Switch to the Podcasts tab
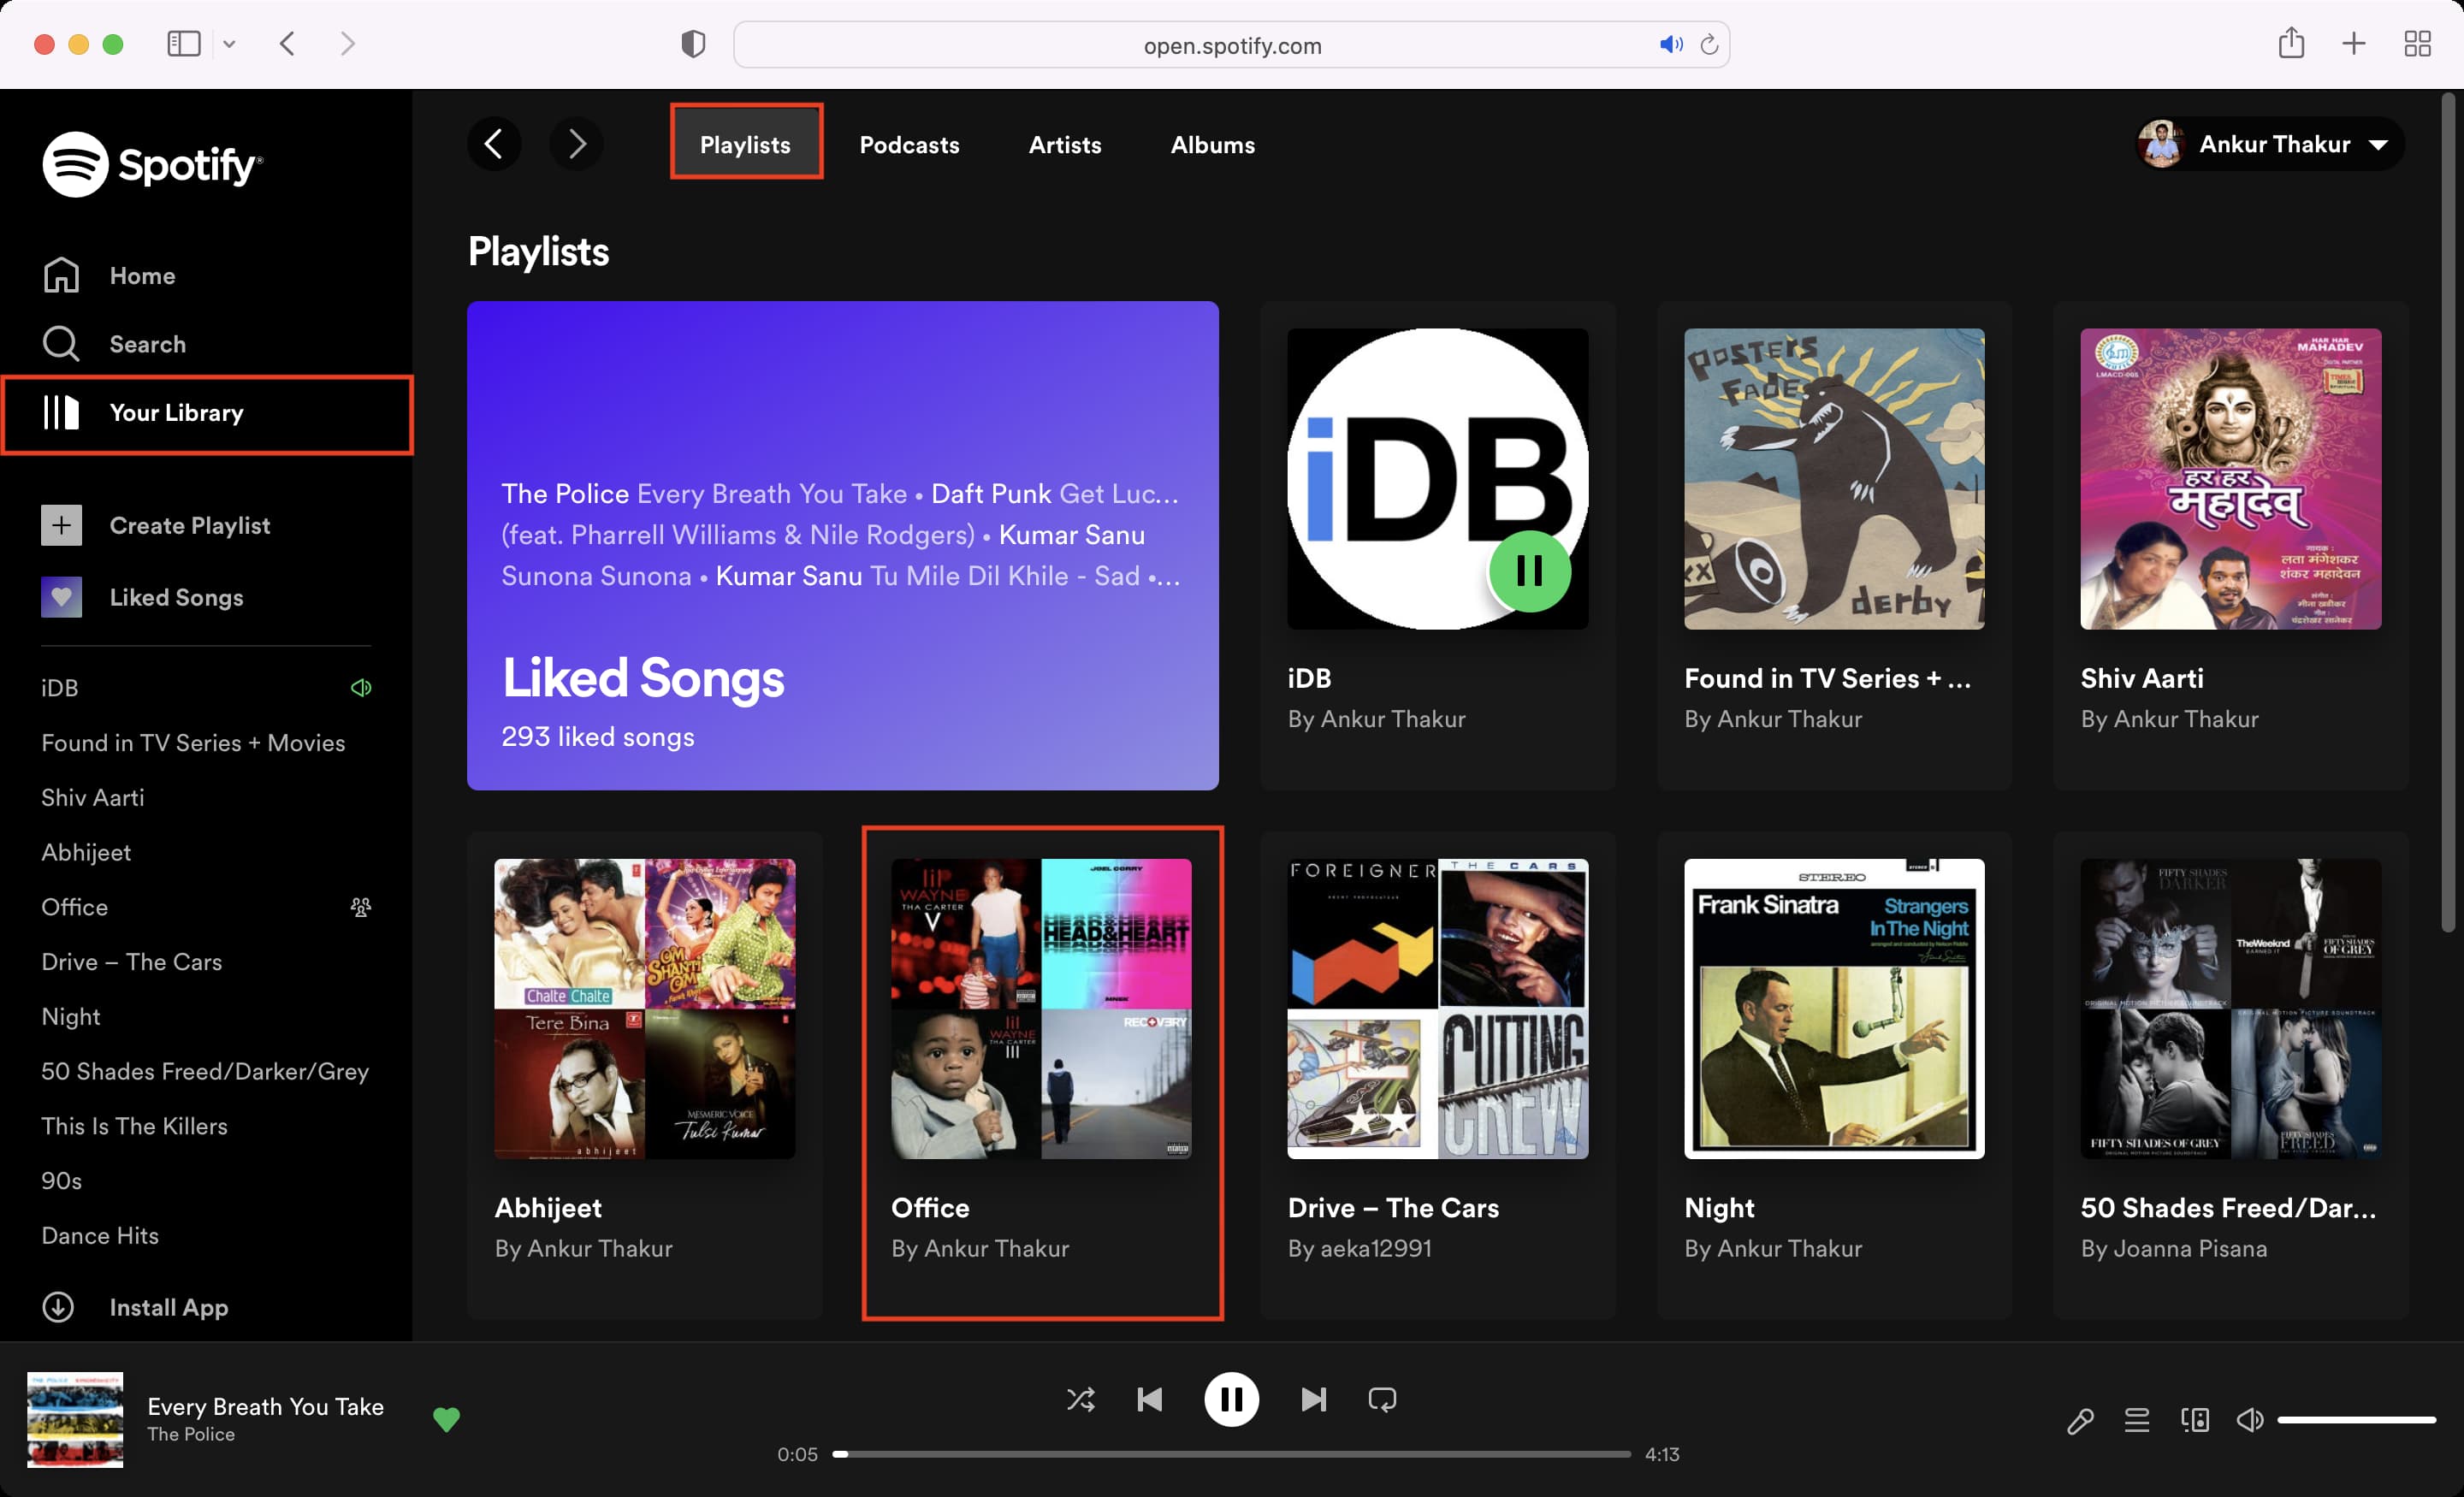 909,145
